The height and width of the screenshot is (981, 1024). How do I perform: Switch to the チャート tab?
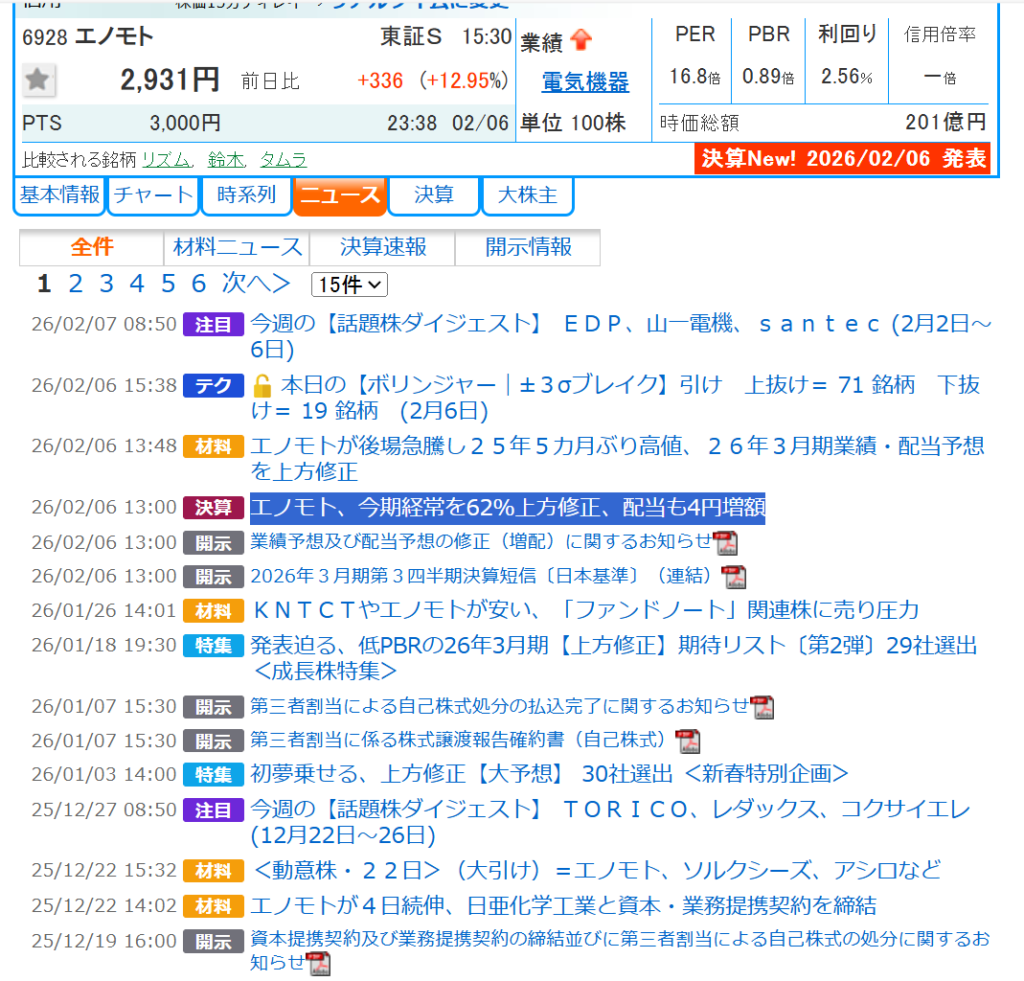153,195
